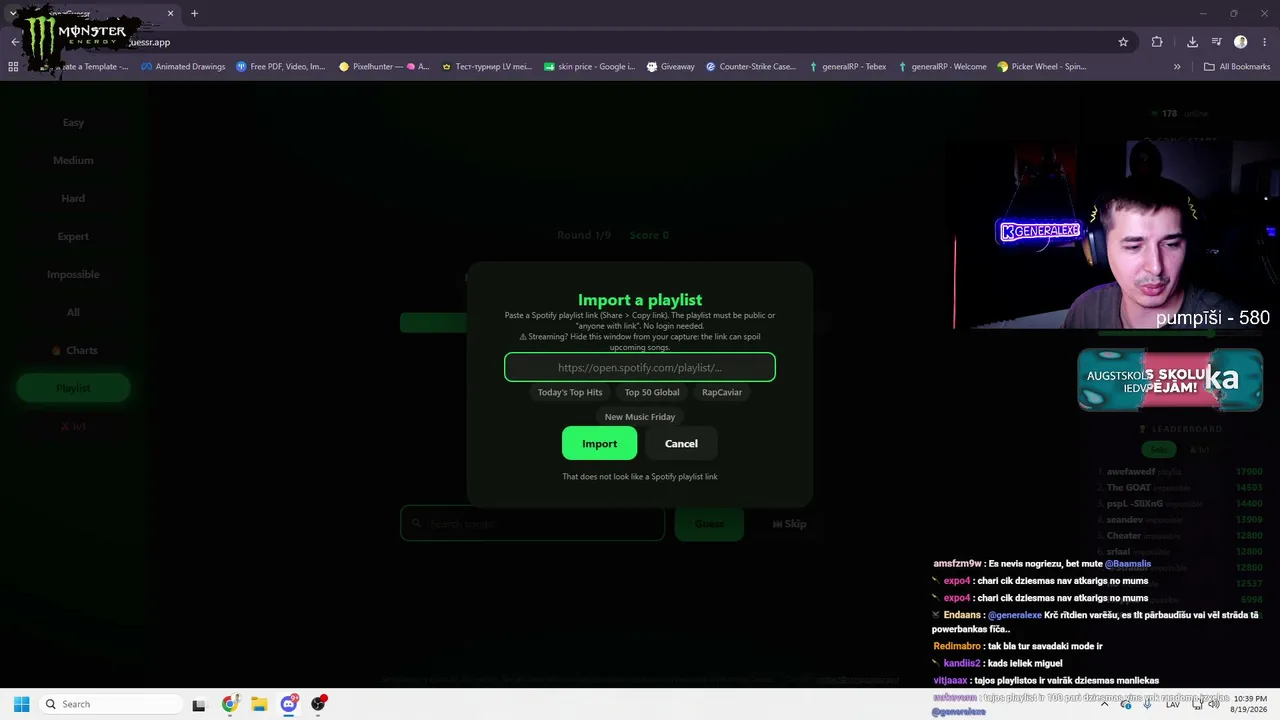Open the Chrome downloads icon
This screenshot has width=1280, height=720.
click(1192, 42)
